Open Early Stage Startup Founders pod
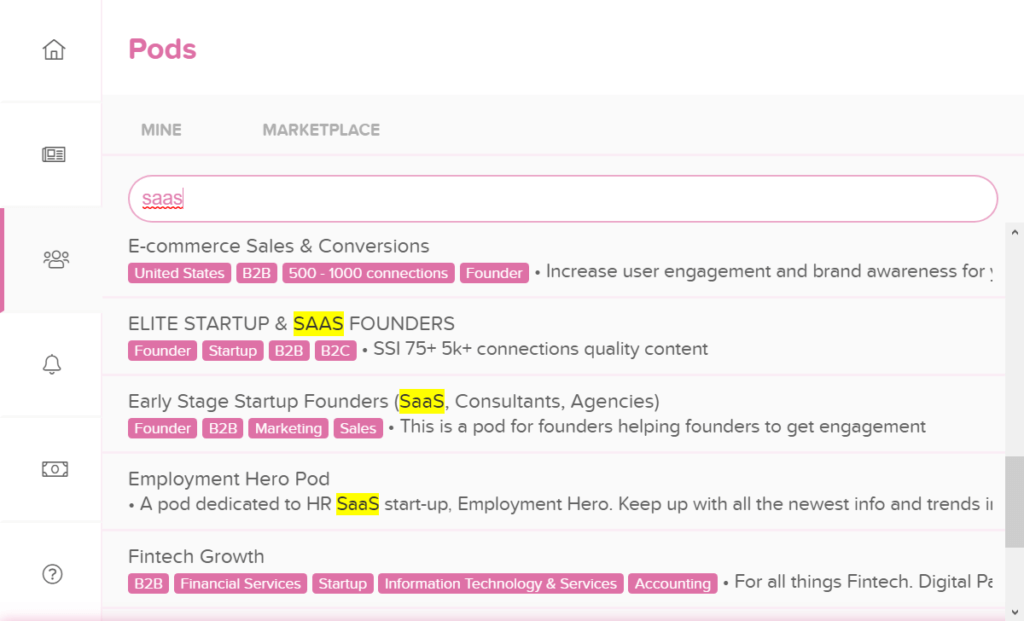 coord(553,414)
